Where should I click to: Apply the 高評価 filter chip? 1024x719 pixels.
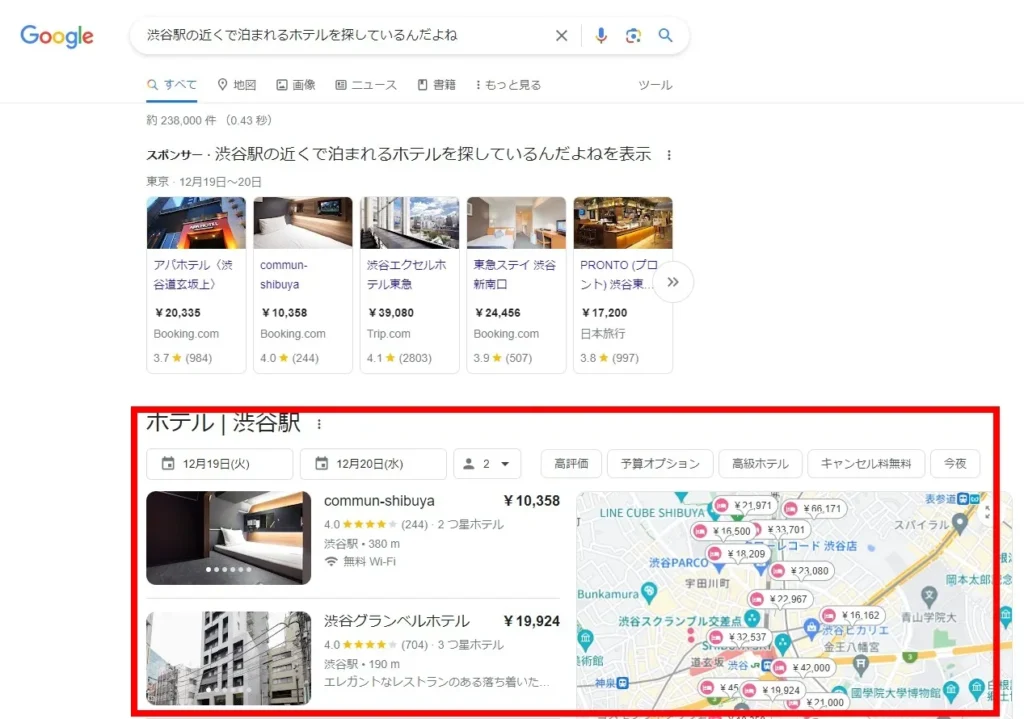click(x=571, y=464)
